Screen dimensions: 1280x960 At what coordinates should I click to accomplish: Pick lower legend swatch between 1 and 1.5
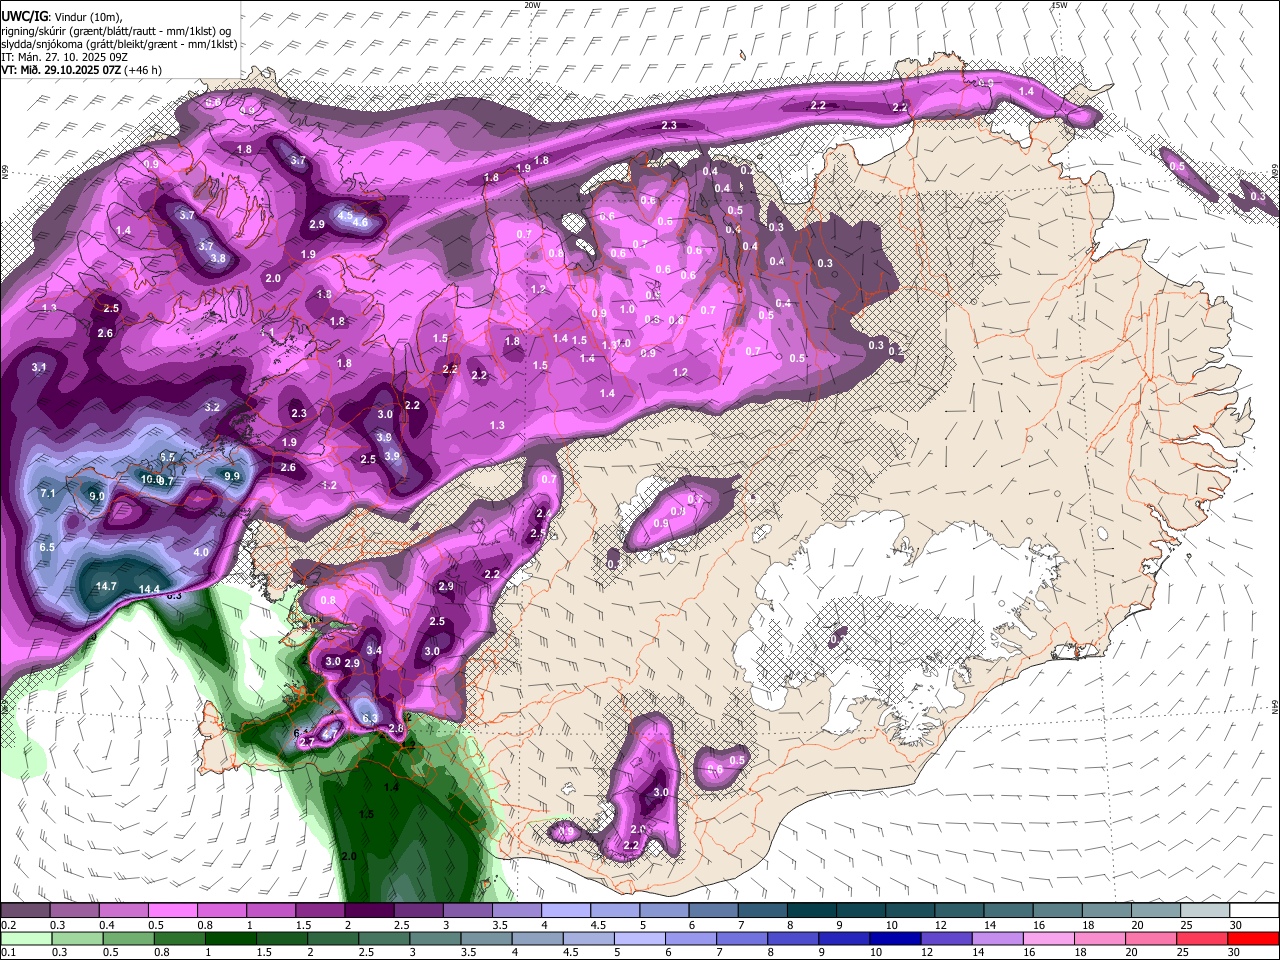(229, 939)
